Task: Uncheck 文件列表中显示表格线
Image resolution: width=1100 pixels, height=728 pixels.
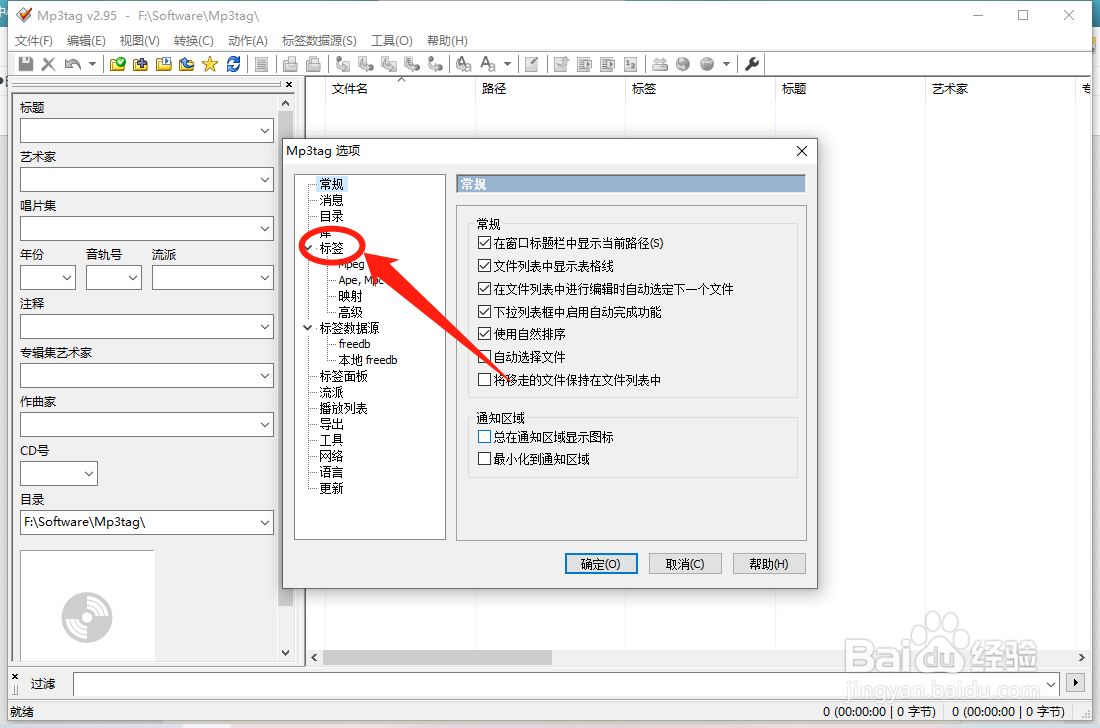Action: pos(484,266)
